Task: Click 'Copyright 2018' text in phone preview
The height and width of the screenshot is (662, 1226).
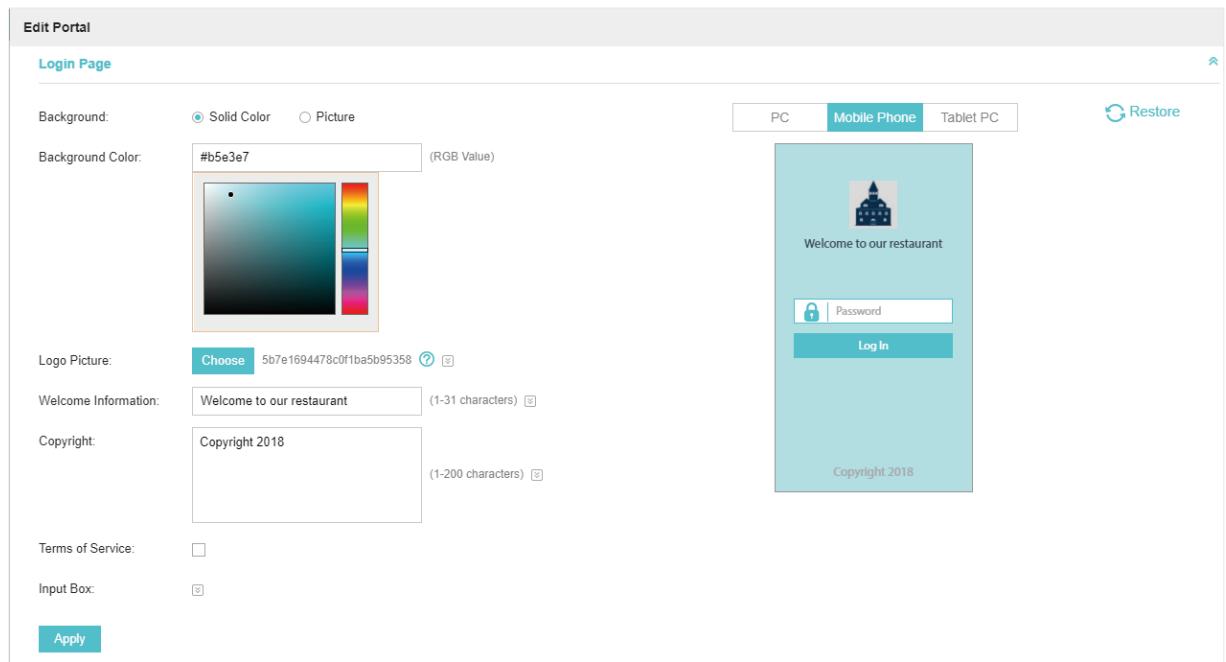Action: click(873, 472)
